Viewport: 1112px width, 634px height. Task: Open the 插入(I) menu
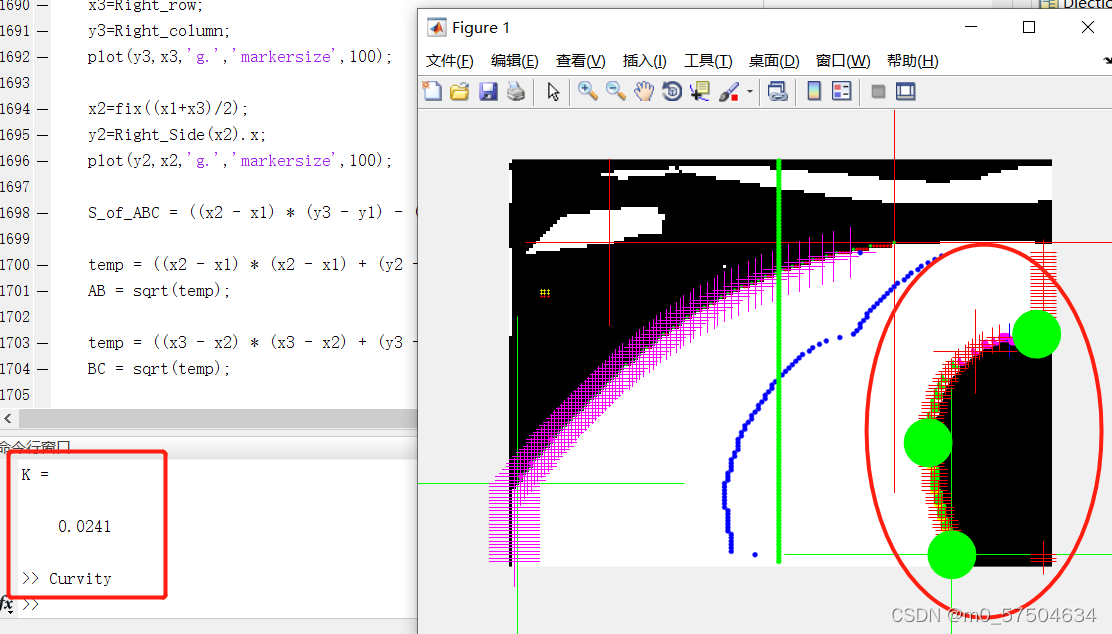tap(645, 61)
